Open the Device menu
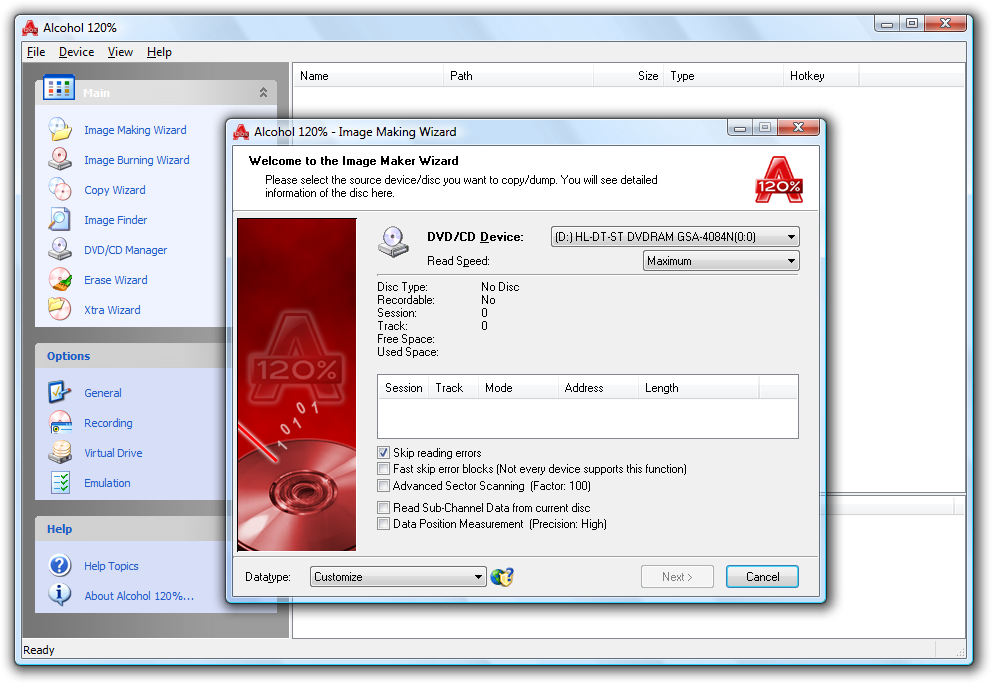 click(76, 52)
